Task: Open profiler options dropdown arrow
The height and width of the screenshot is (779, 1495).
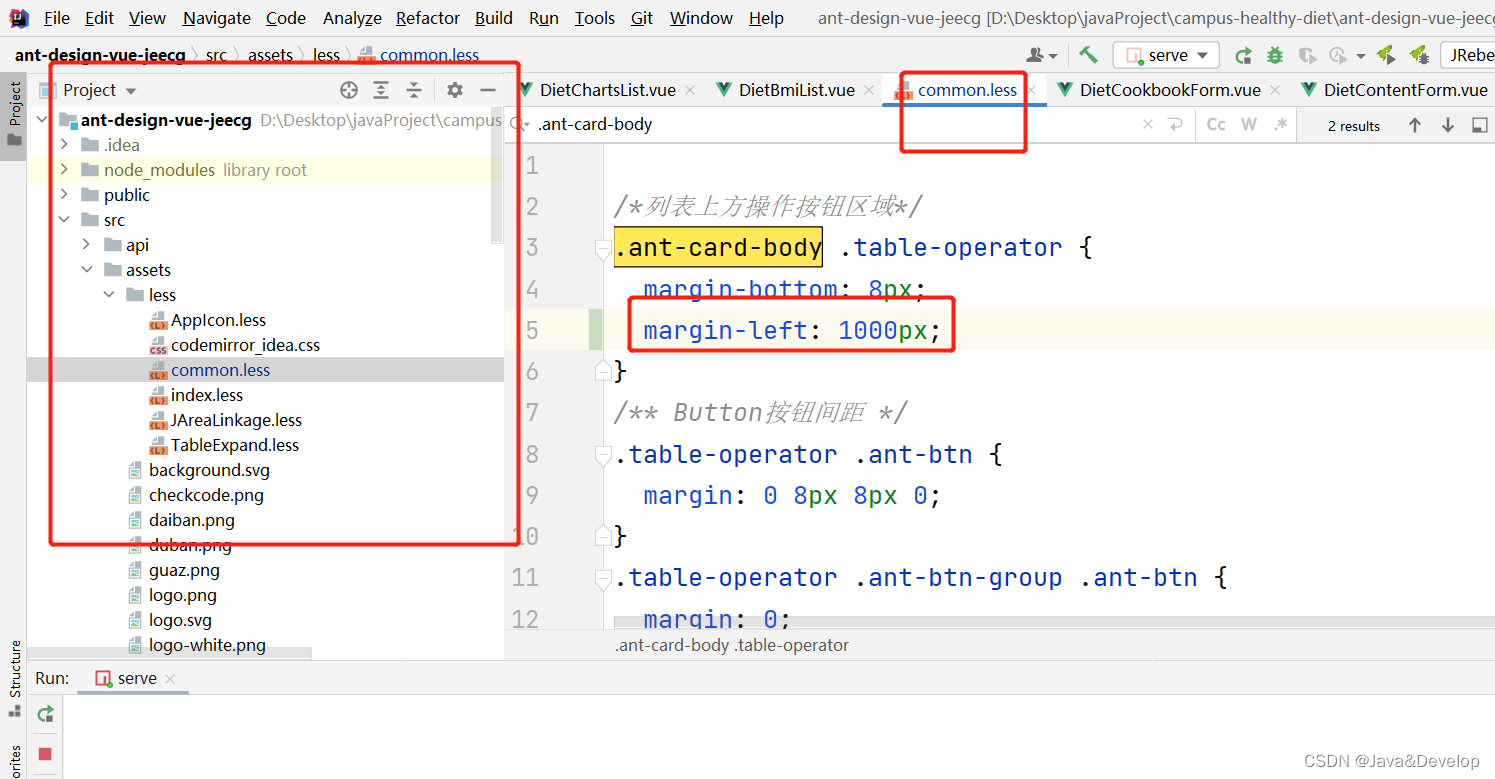Action: pyautogui.click(x=1361, y=56)
